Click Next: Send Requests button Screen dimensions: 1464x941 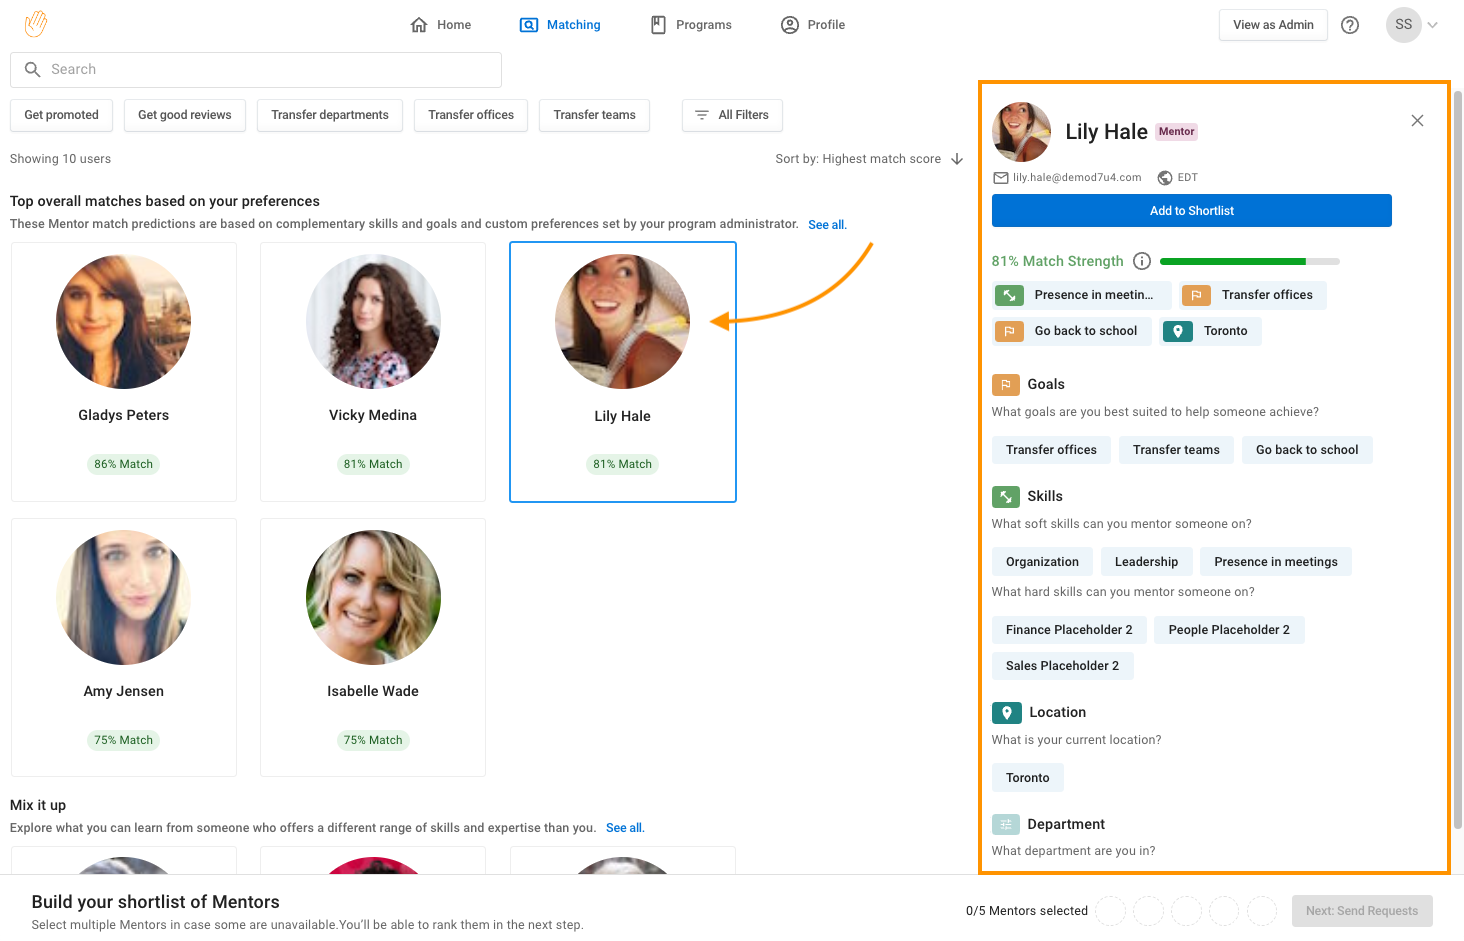(1361, 911)
